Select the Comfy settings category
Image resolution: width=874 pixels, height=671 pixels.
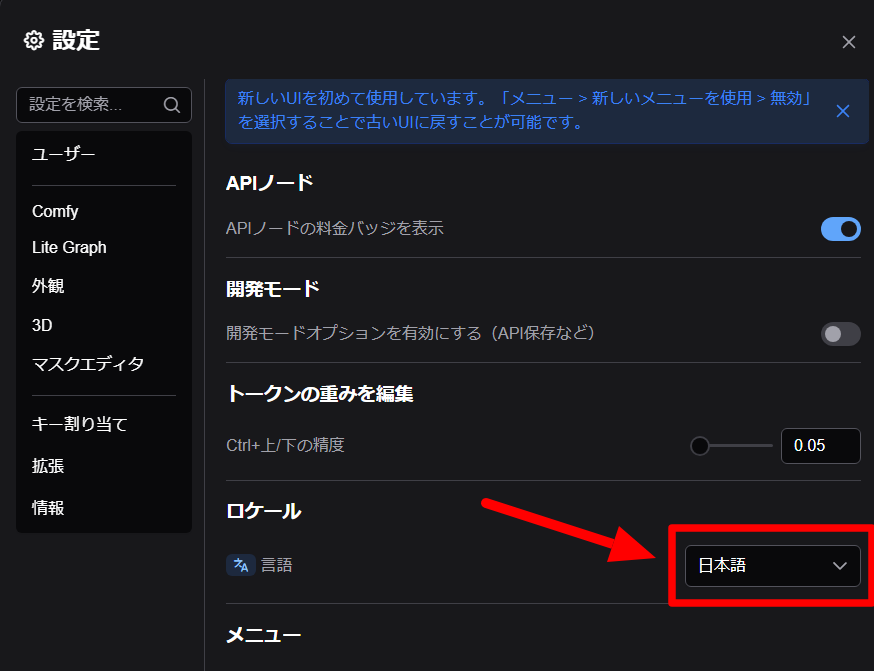(55, 211)
